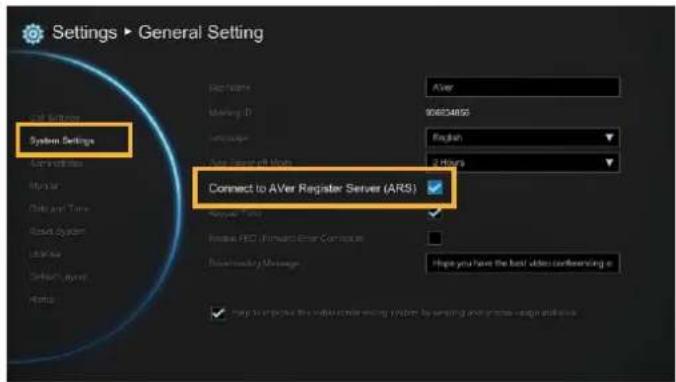
Task: Click the site name field containing AVer
Action: [x=523, y=87]
